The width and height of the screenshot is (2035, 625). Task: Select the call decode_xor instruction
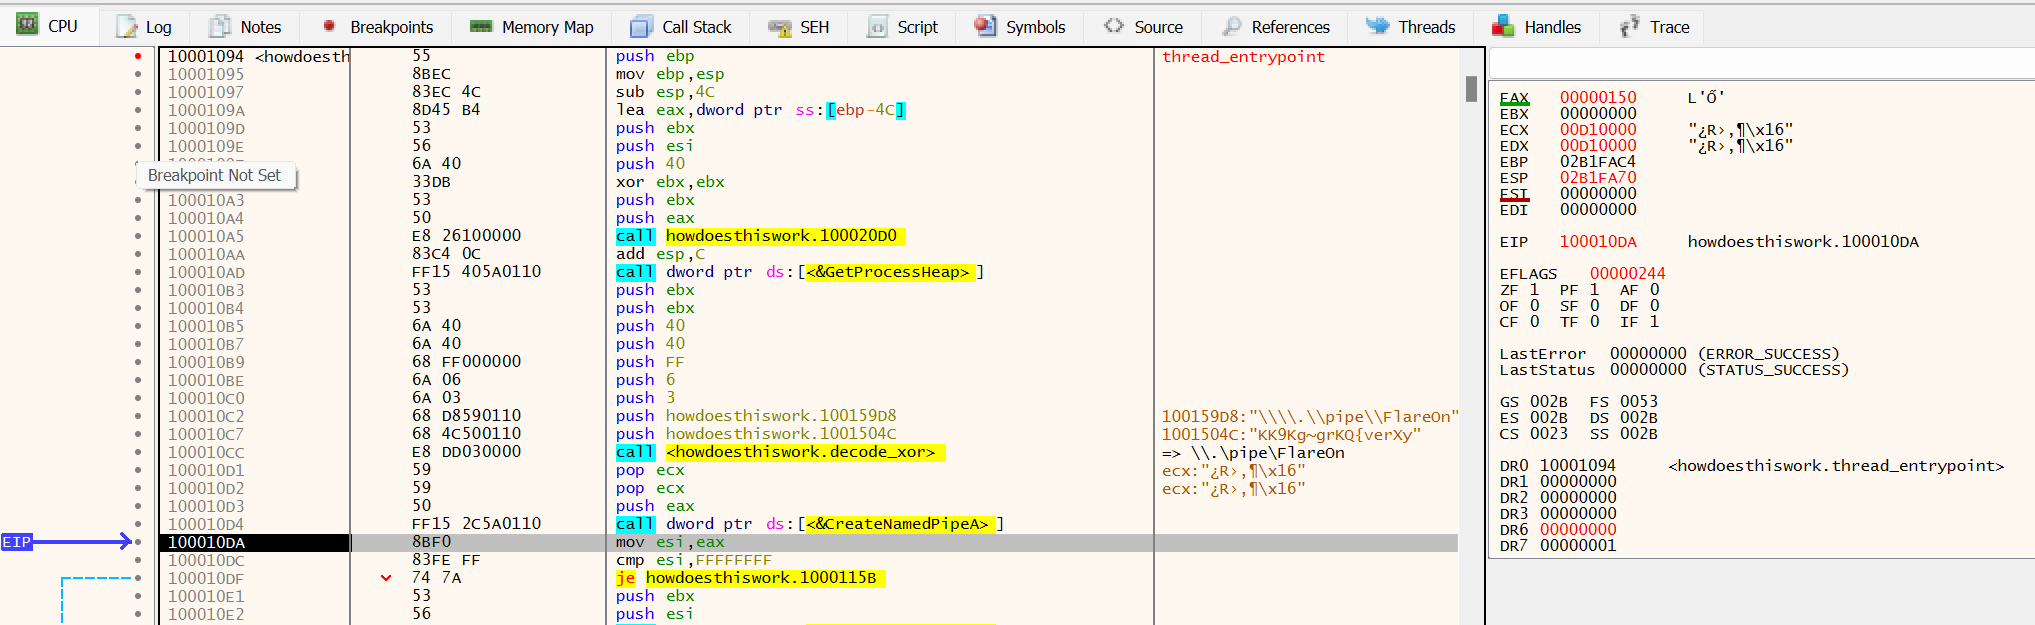(780, 452)
